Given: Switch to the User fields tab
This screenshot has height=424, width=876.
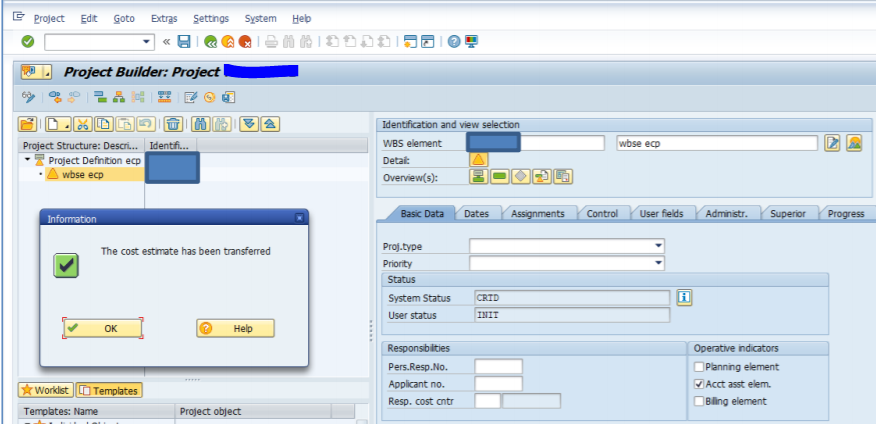Looking at the screenshot, I should click(x=661, y=213).
